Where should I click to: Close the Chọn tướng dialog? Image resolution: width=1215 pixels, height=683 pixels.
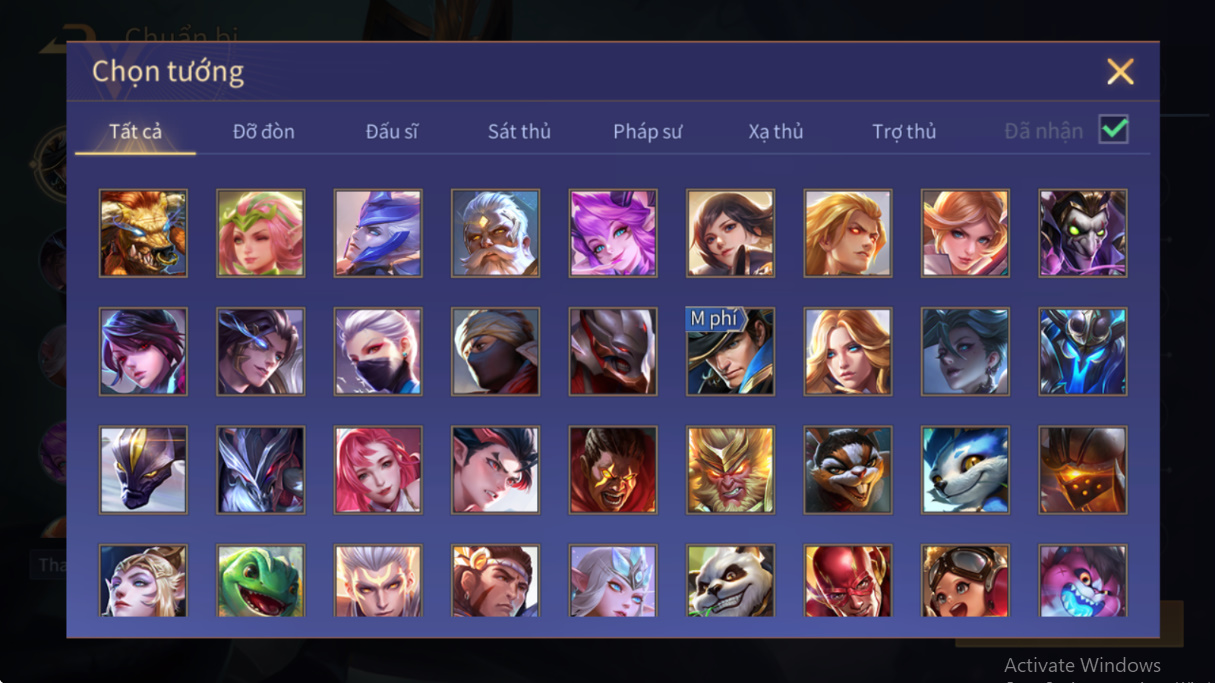pyautogui.click(x=1120, y=71)
